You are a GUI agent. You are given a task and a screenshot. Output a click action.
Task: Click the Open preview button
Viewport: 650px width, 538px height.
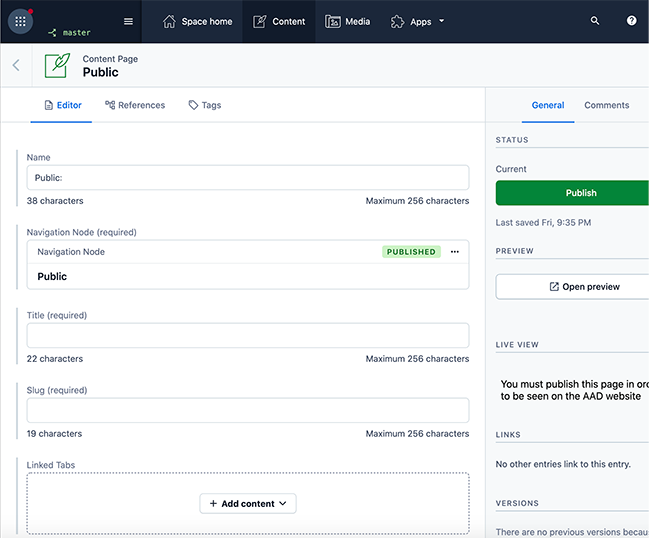572,286
